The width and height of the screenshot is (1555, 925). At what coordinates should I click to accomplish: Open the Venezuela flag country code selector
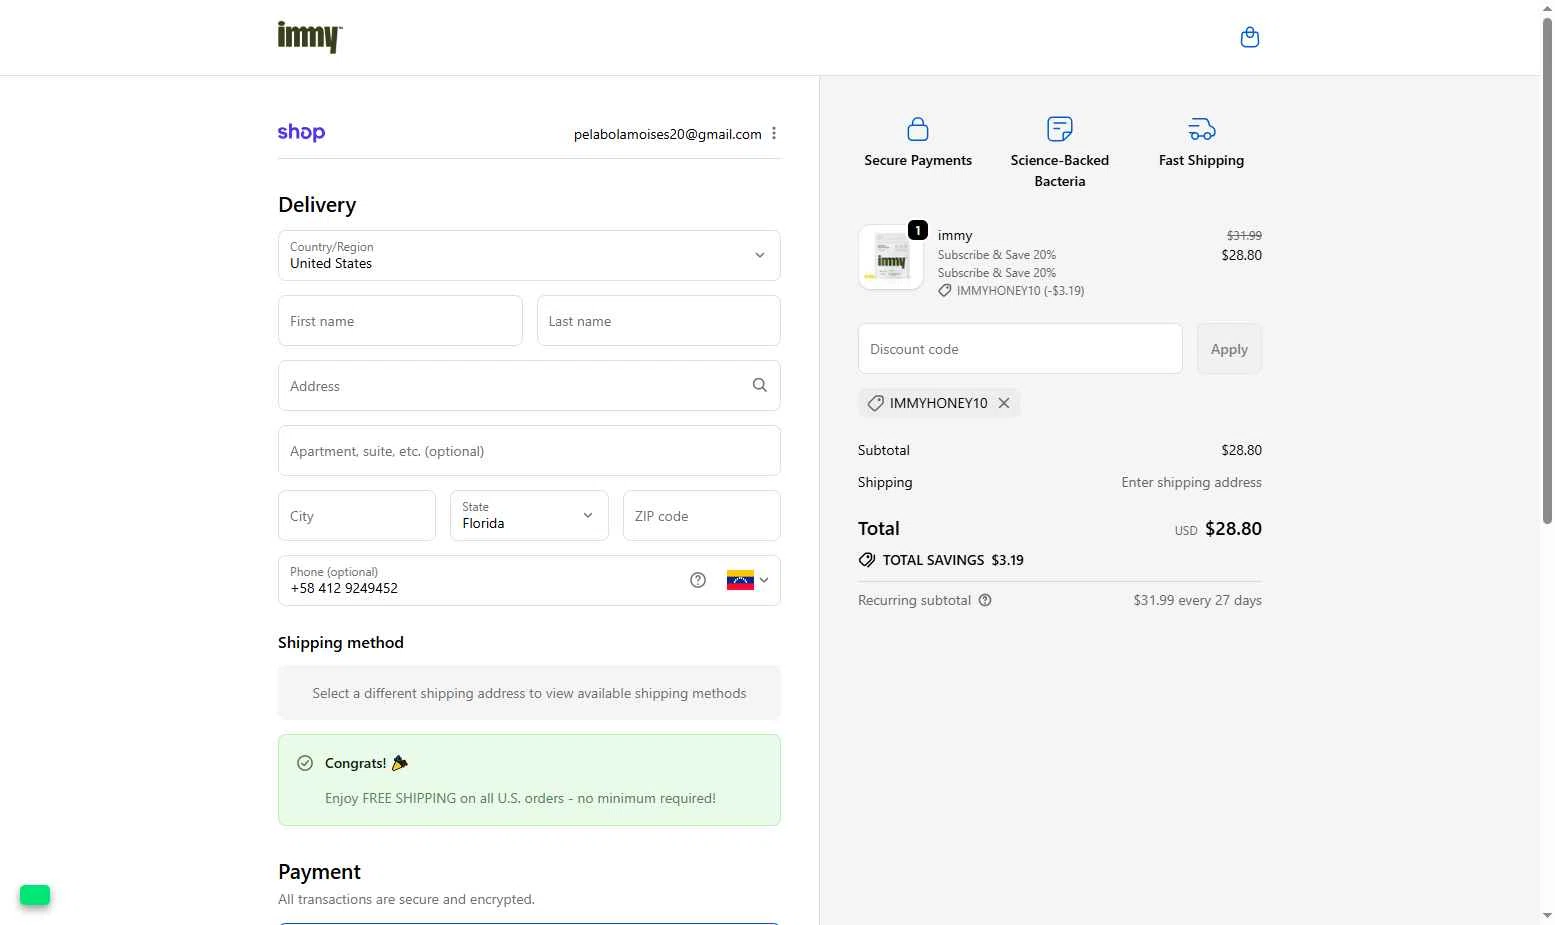pyautogui.click(x=747, y=580)
